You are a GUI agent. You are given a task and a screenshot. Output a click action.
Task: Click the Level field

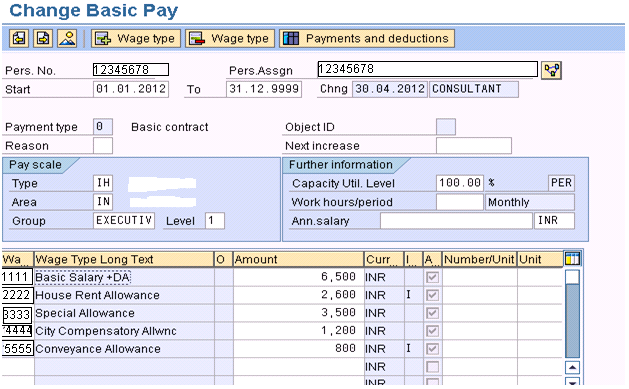click(215, 220)
